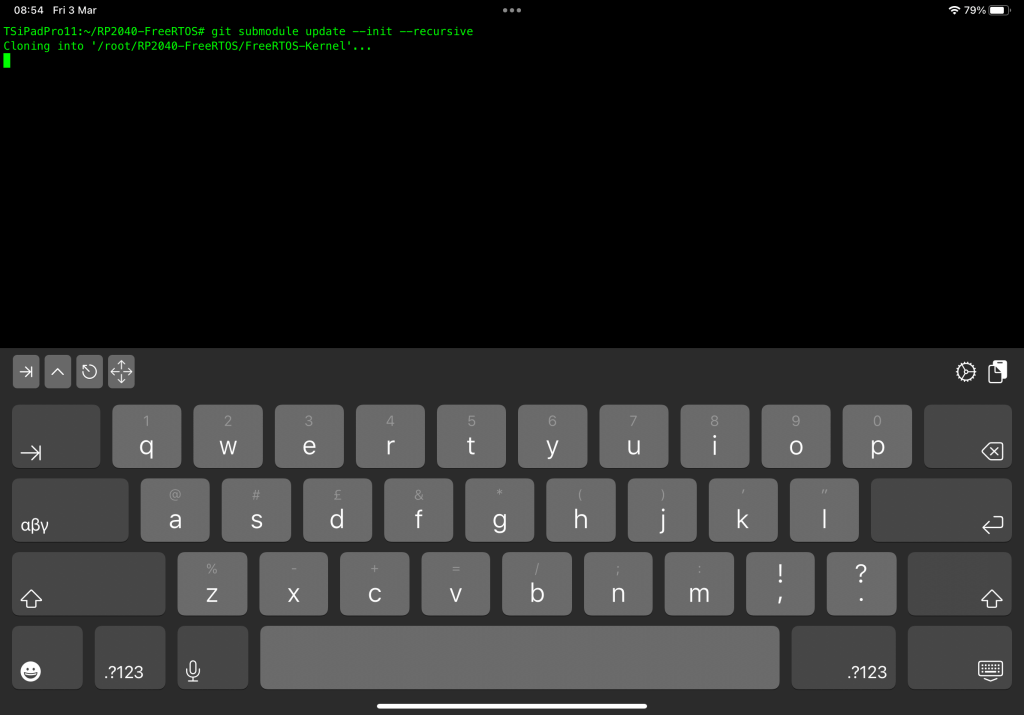Tap the large keyboard Tab key
The width and height of the screenshot is (1024, 715).
(x=56, y=437)
